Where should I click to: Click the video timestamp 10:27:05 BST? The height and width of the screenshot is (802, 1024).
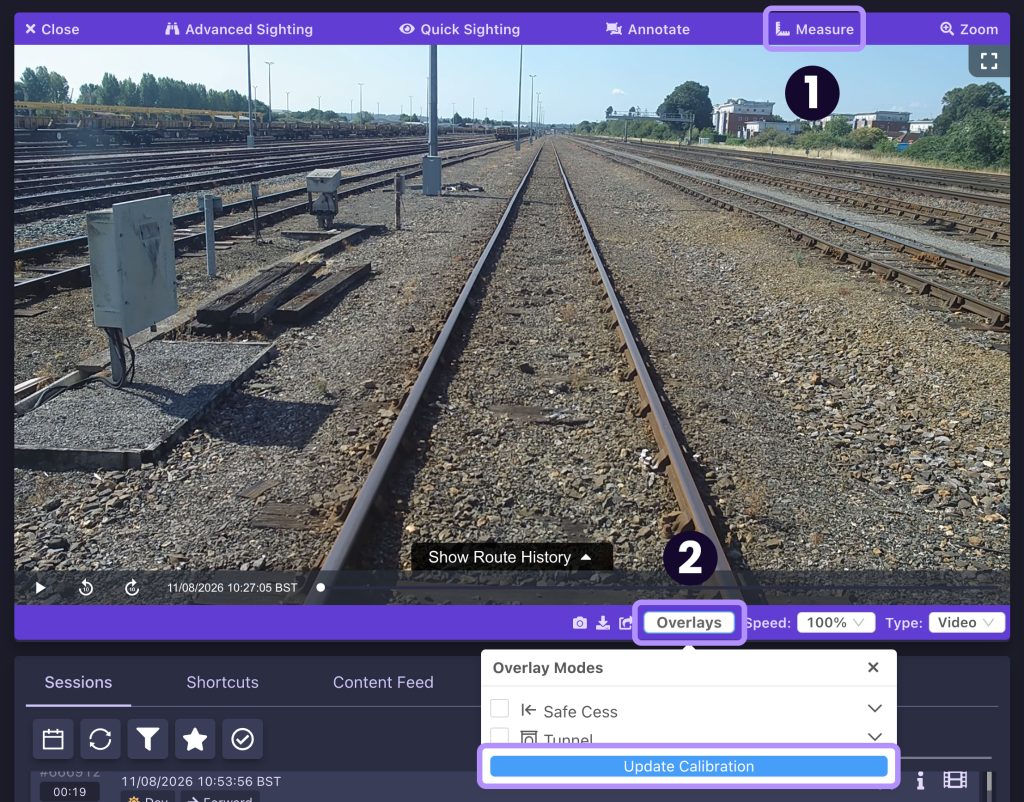(232, 588)
